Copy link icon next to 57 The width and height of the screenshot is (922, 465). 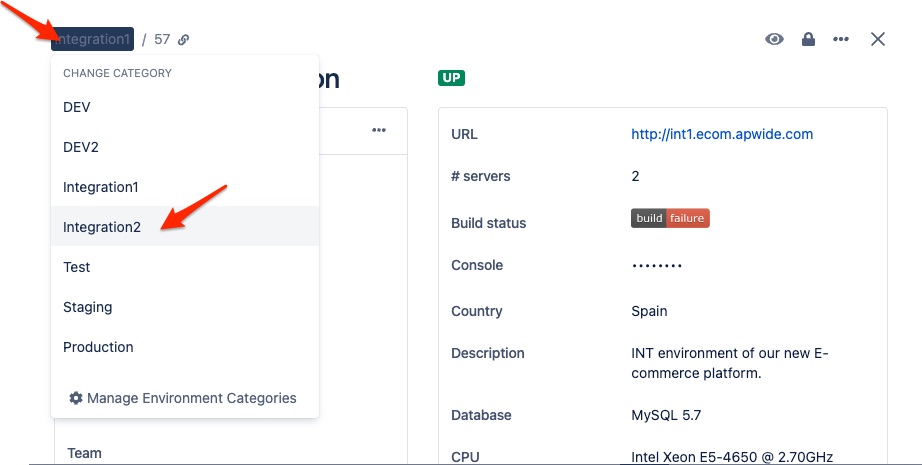point(184,40)
